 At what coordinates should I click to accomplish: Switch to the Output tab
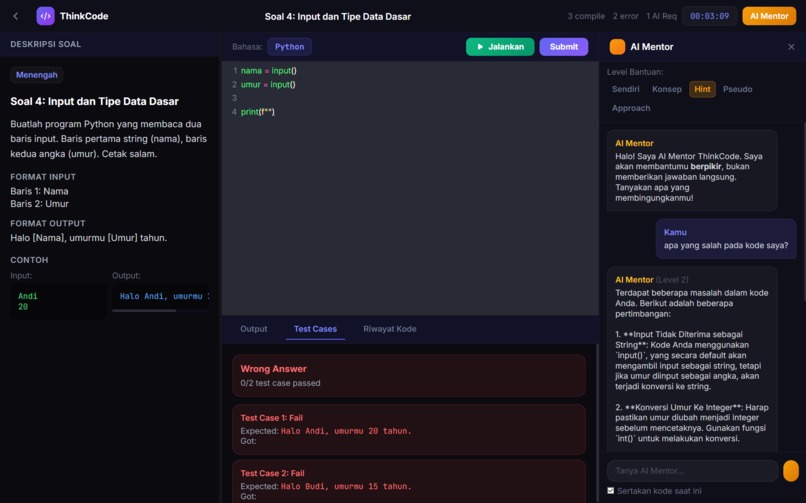(x=253, y=329)
